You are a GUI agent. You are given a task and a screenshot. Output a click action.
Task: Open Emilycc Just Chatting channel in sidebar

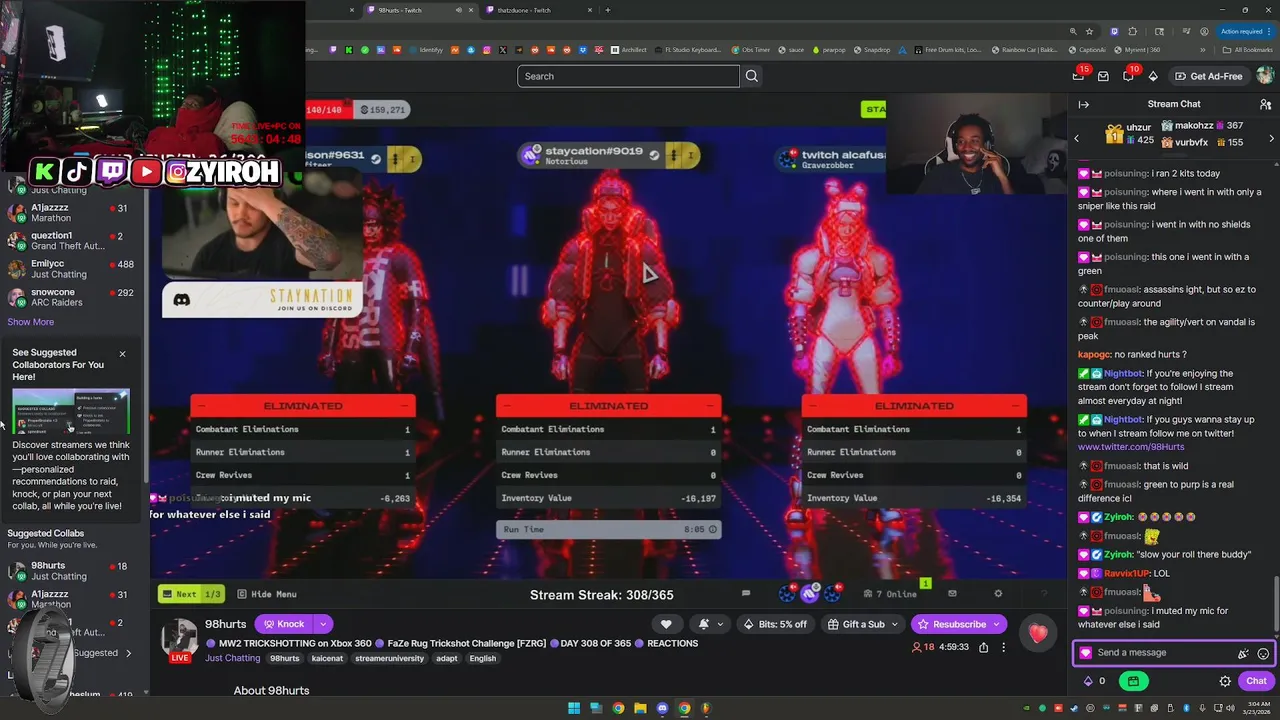click(x=72, y=269)
